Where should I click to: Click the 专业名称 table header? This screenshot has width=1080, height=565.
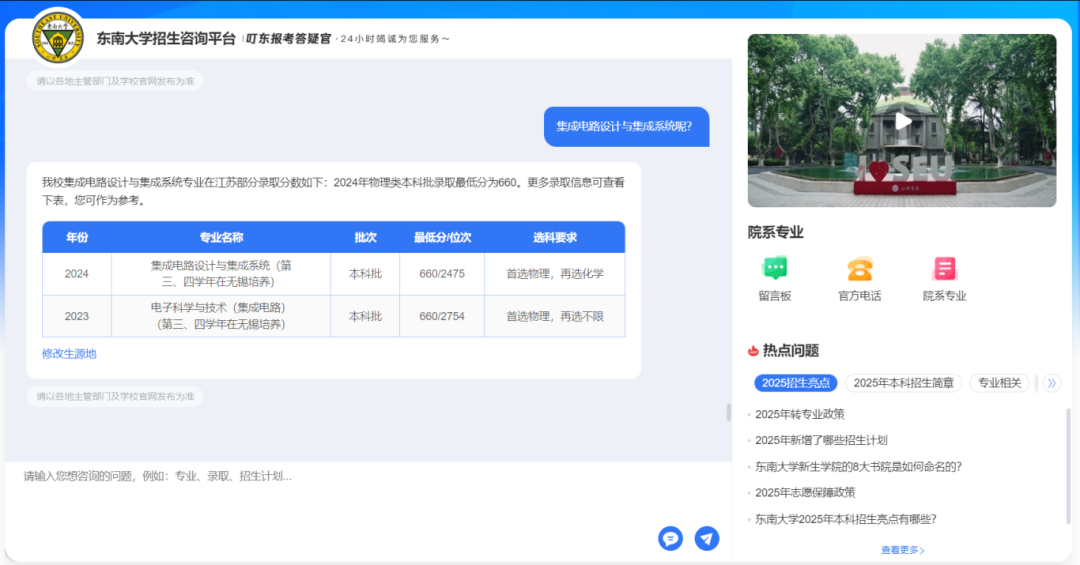coord(221,237)
